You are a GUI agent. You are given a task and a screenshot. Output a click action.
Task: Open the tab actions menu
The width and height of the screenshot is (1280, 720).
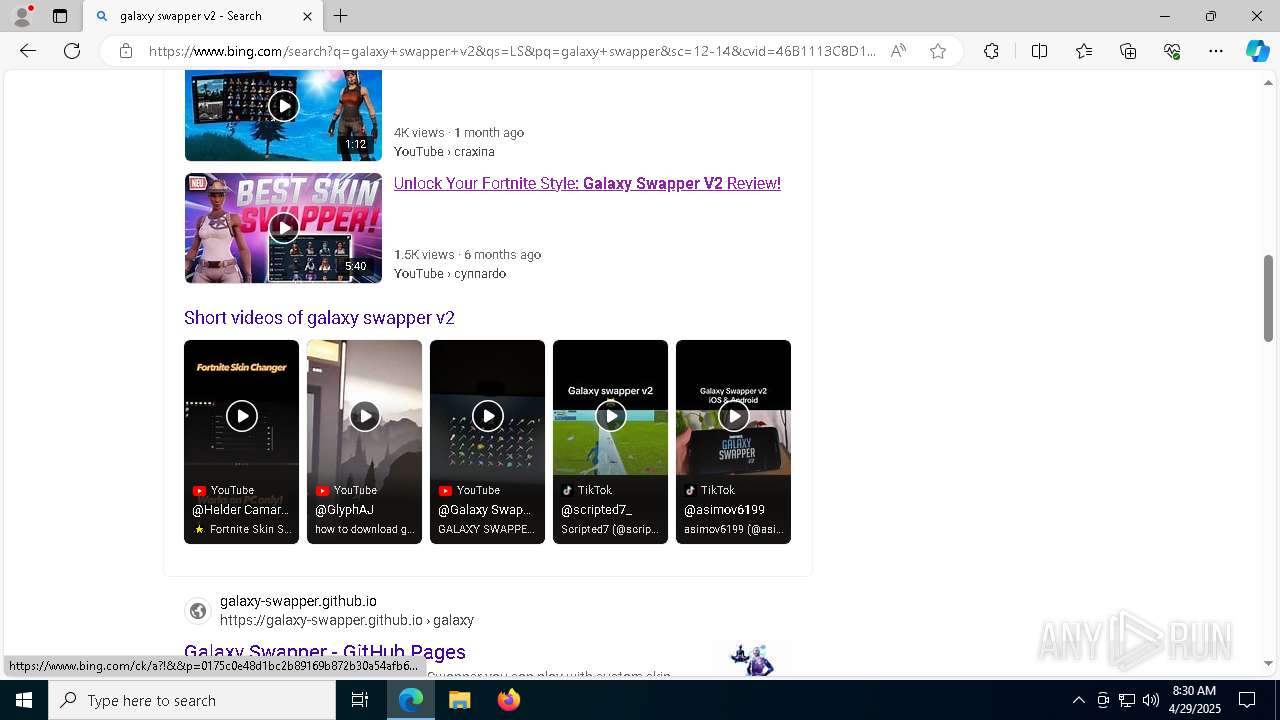coord(60,16)
